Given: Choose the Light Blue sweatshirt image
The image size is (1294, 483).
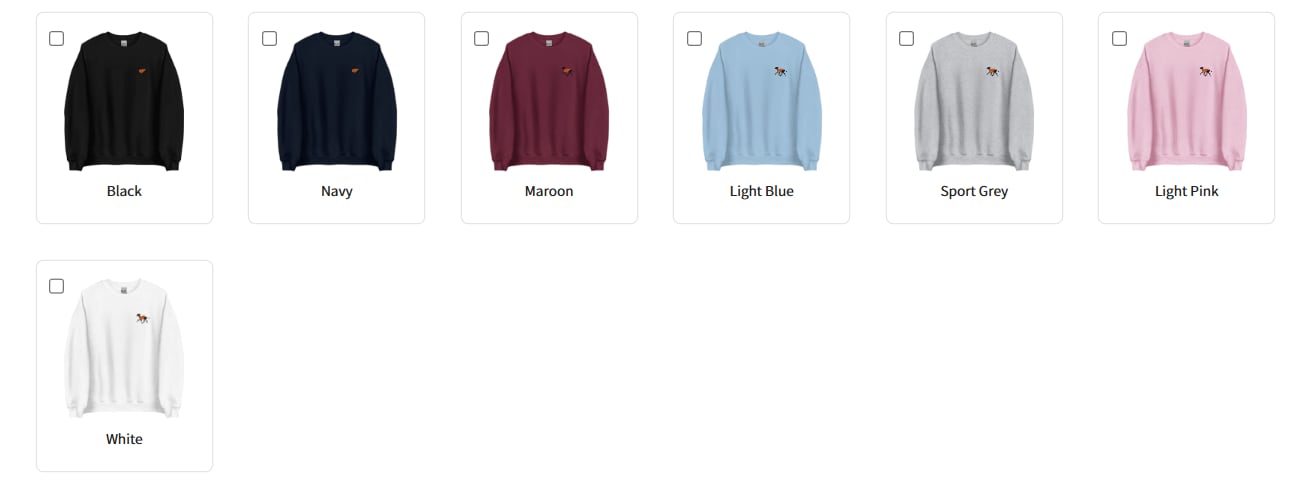Looking at the screenshot, I should tap(762, 100).
